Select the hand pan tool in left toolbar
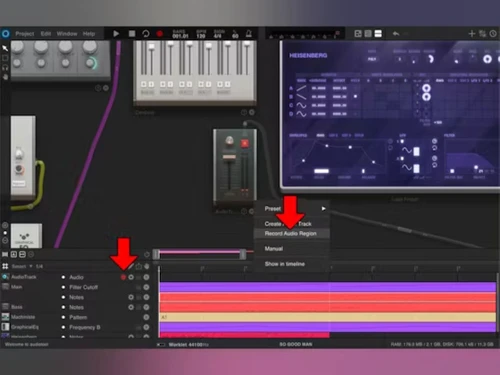The height and width of the screenshot is (375, 500). click(x=5, y=77)
